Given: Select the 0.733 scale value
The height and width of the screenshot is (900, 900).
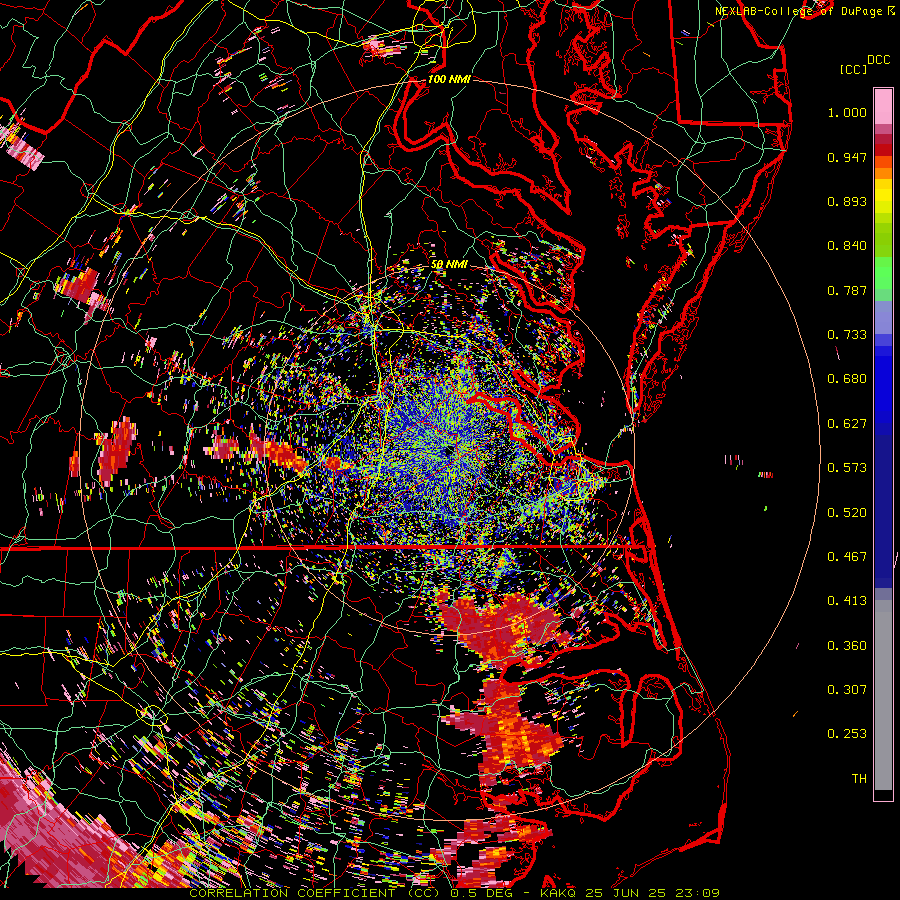Looking at the screenshot, I should [847, 335].
